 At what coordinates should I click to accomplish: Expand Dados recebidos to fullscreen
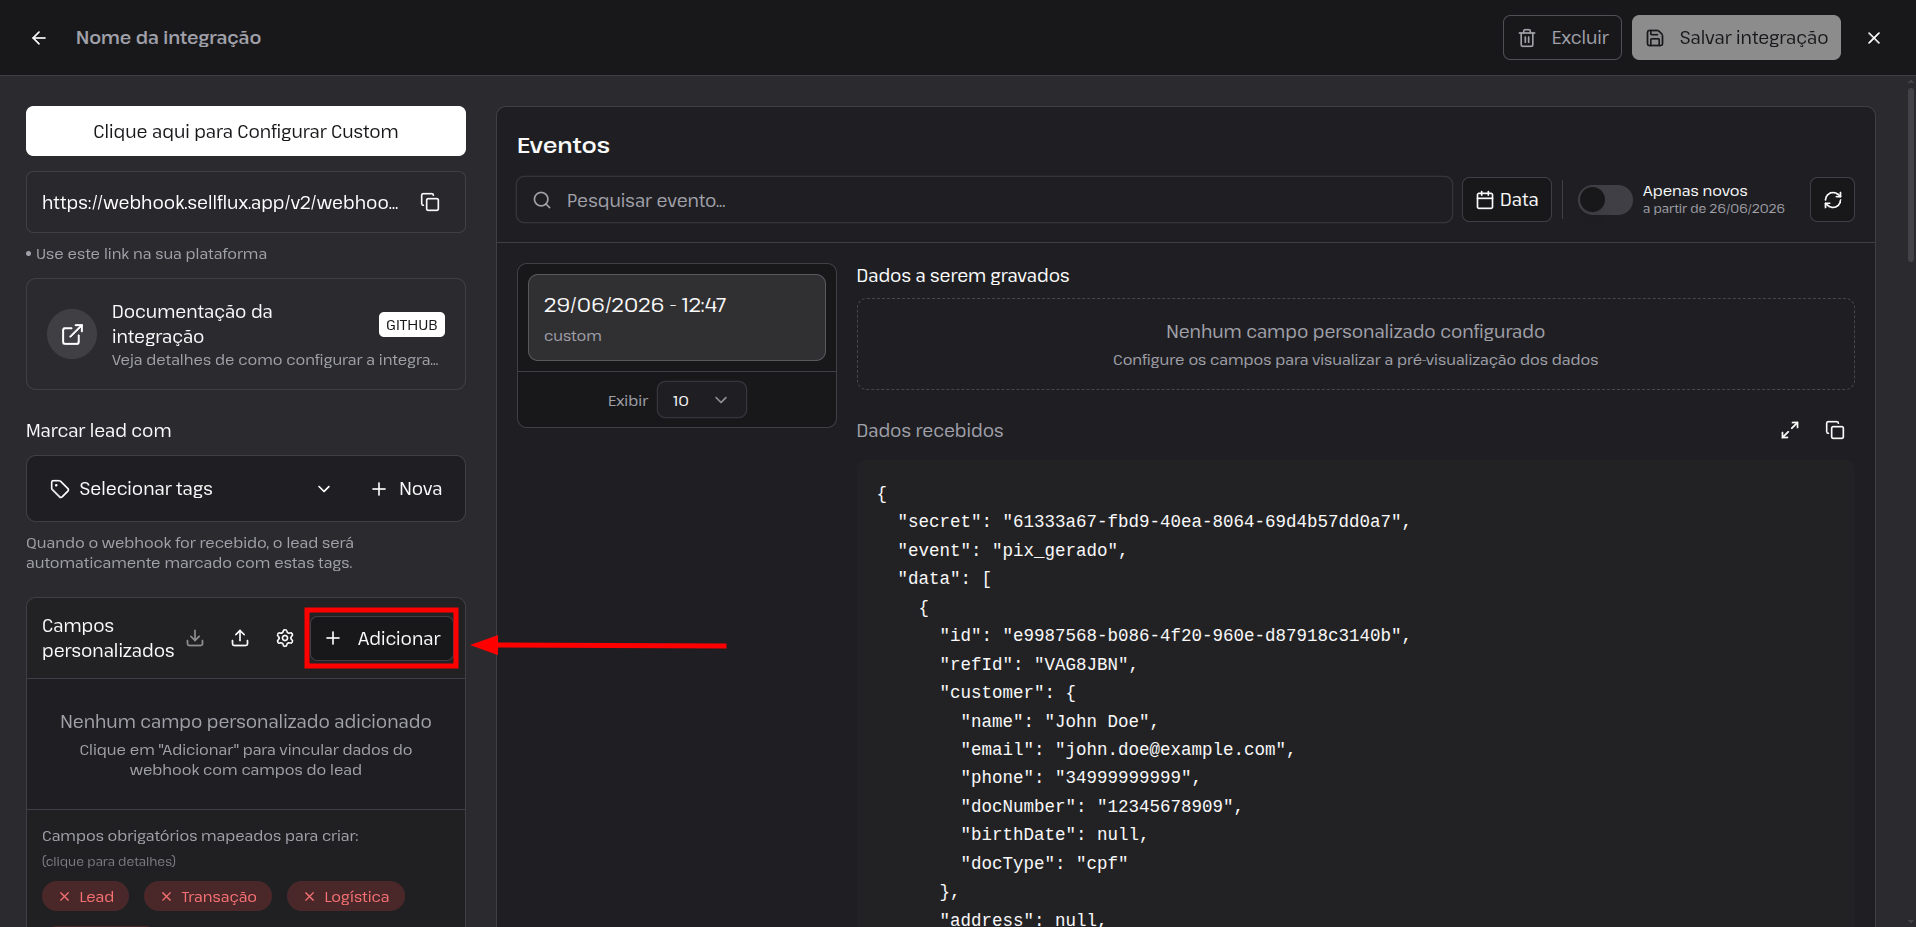click(1790, 430)
